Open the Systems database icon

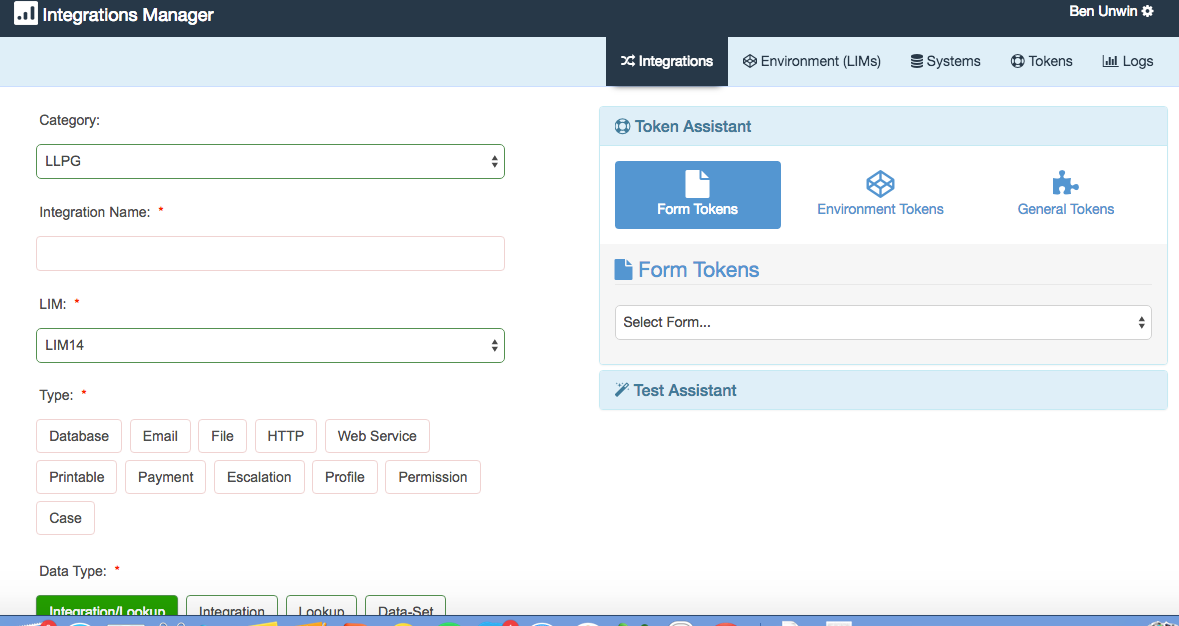click(x=915, y=61)
